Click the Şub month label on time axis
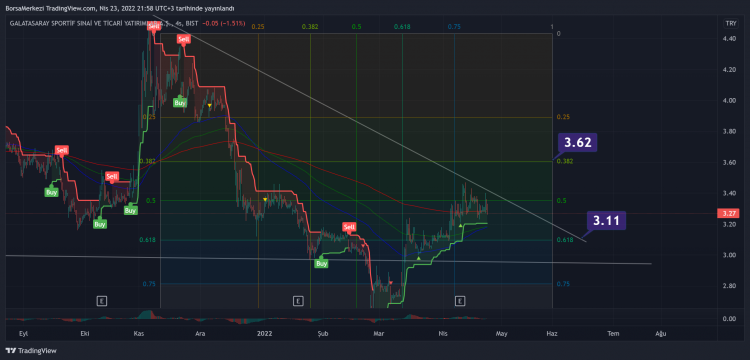The image size is (750, 360). pos(322,333)
